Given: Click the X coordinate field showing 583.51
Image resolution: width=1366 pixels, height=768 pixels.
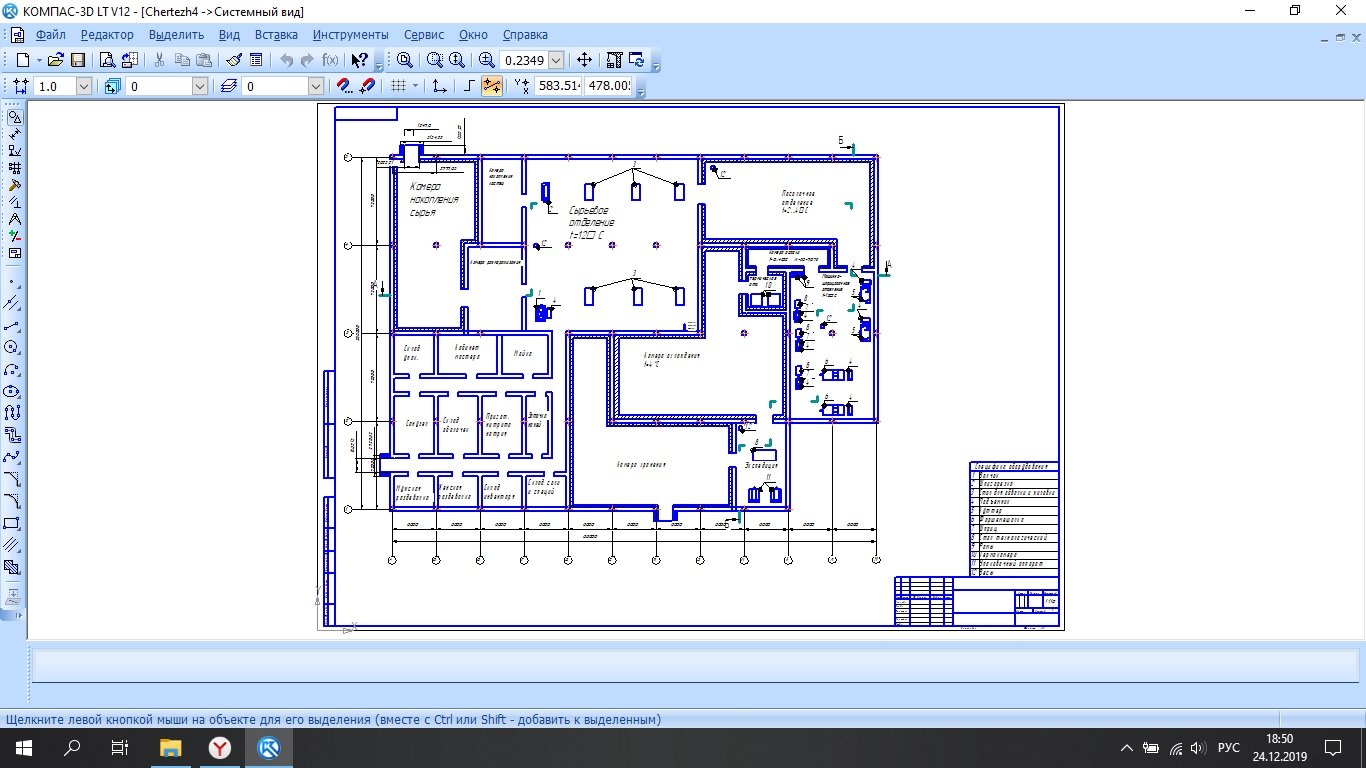Looking at the screenshot, I should pyautogui.click(x=558, y=86).
